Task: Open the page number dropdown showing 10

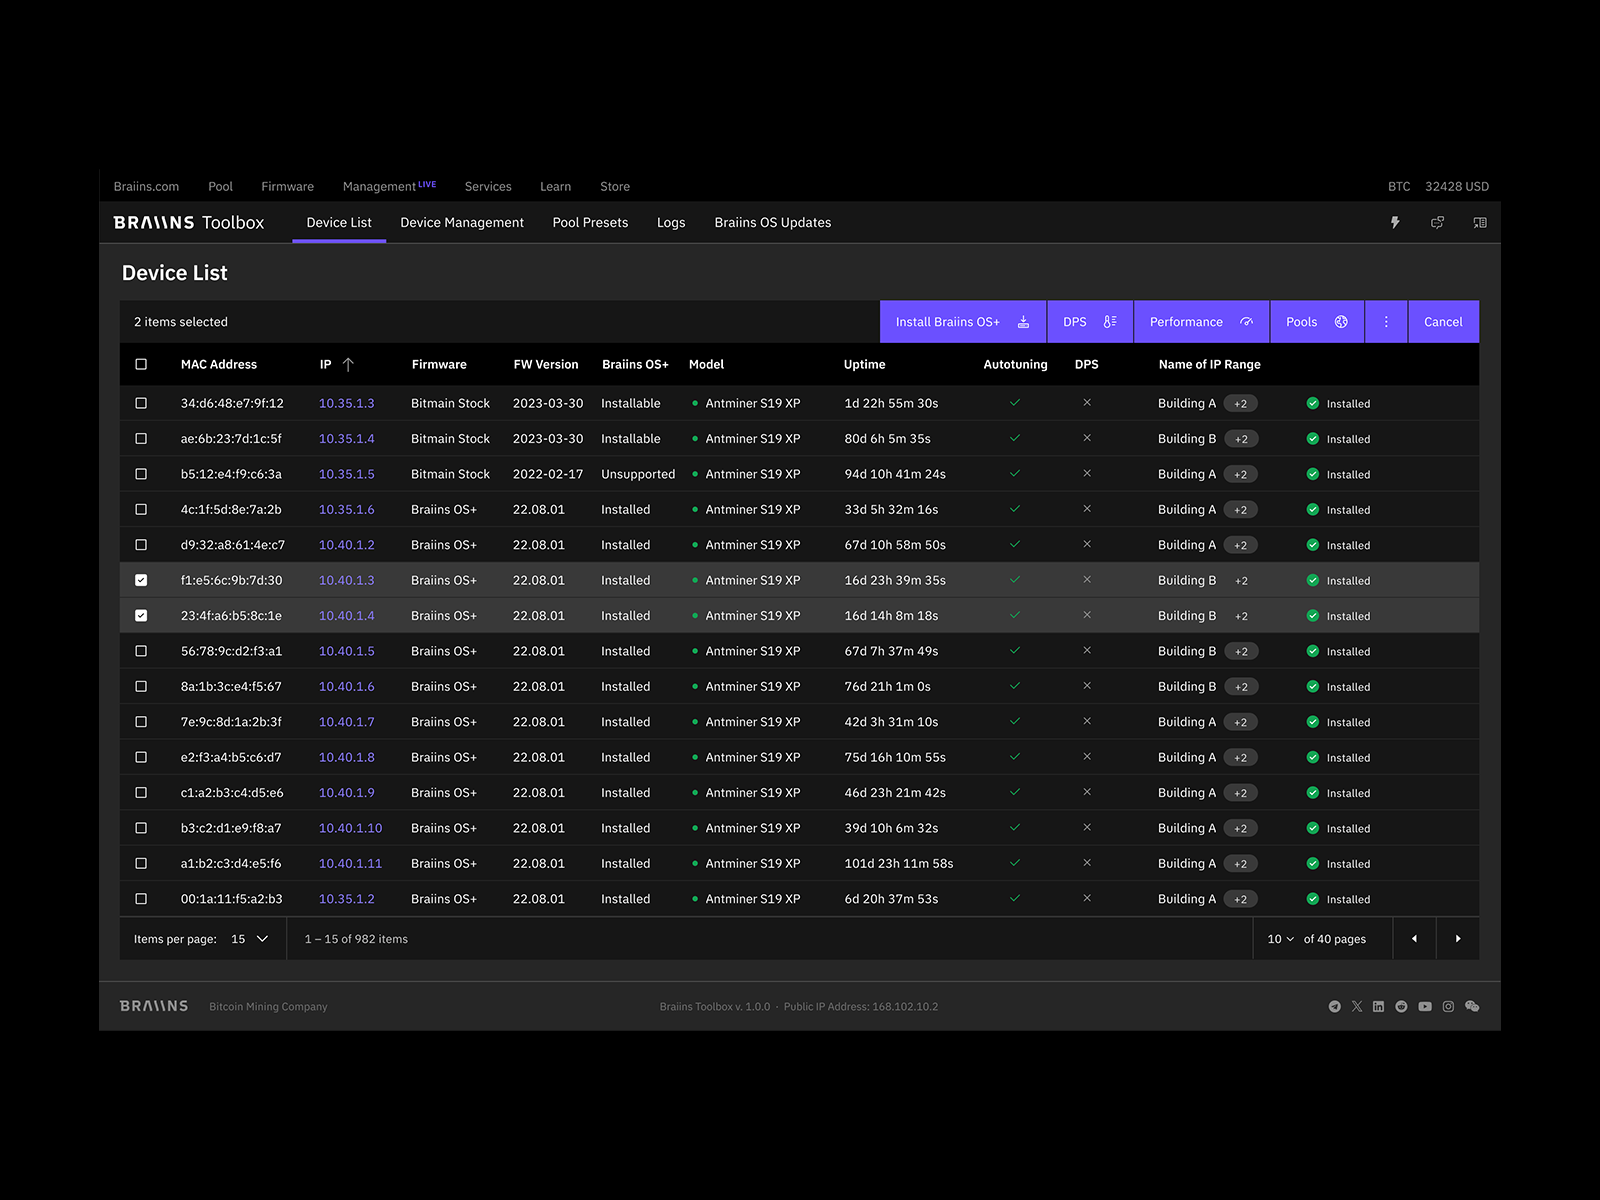Action: (x=1280, y=939)
